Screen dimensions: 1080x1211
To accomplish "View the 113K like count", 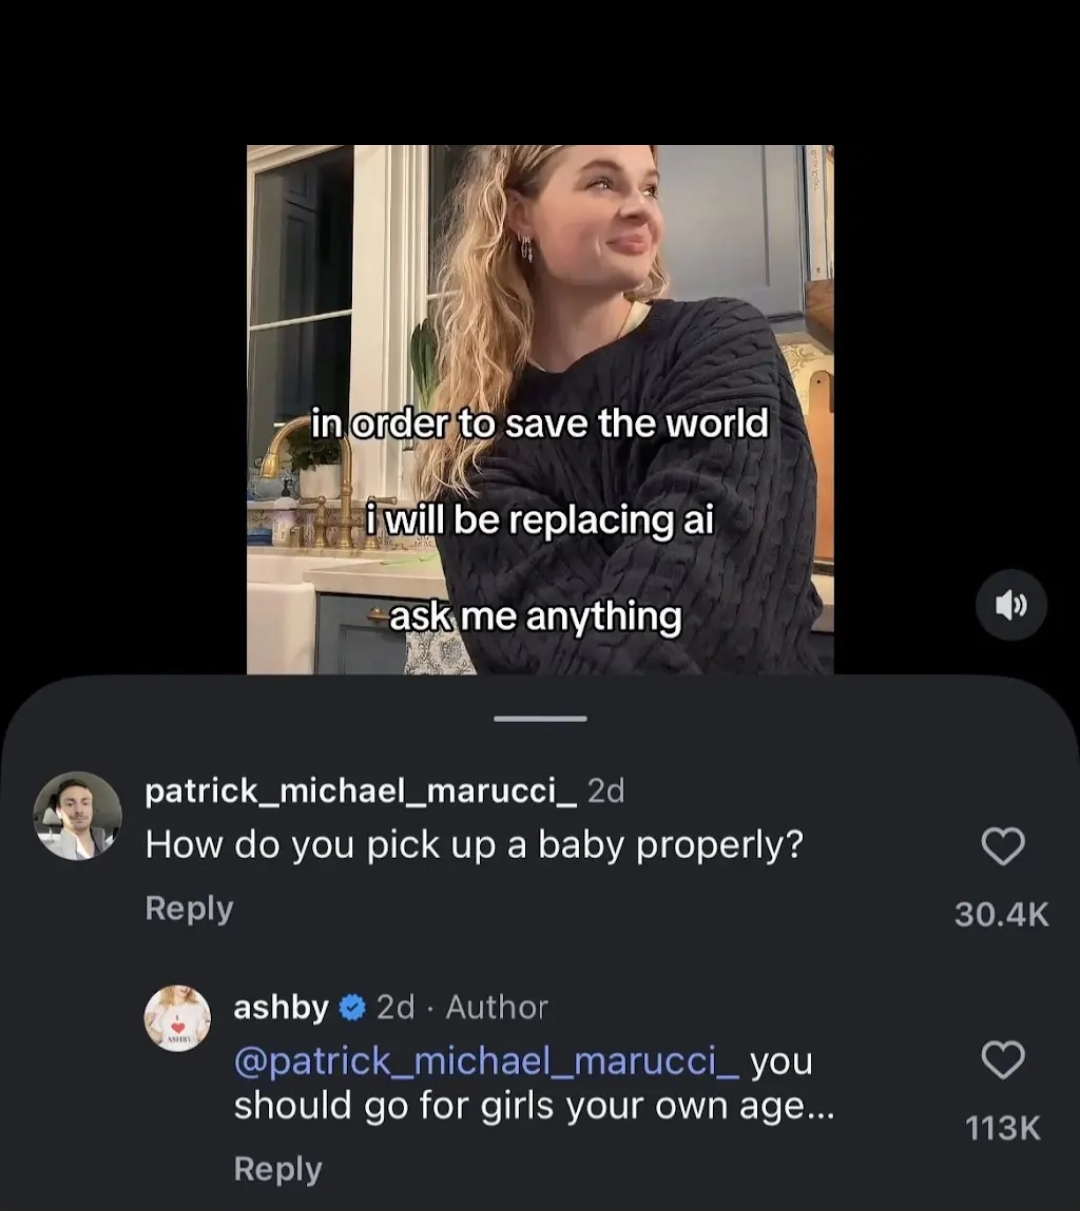I will tap(1003, 1128).
